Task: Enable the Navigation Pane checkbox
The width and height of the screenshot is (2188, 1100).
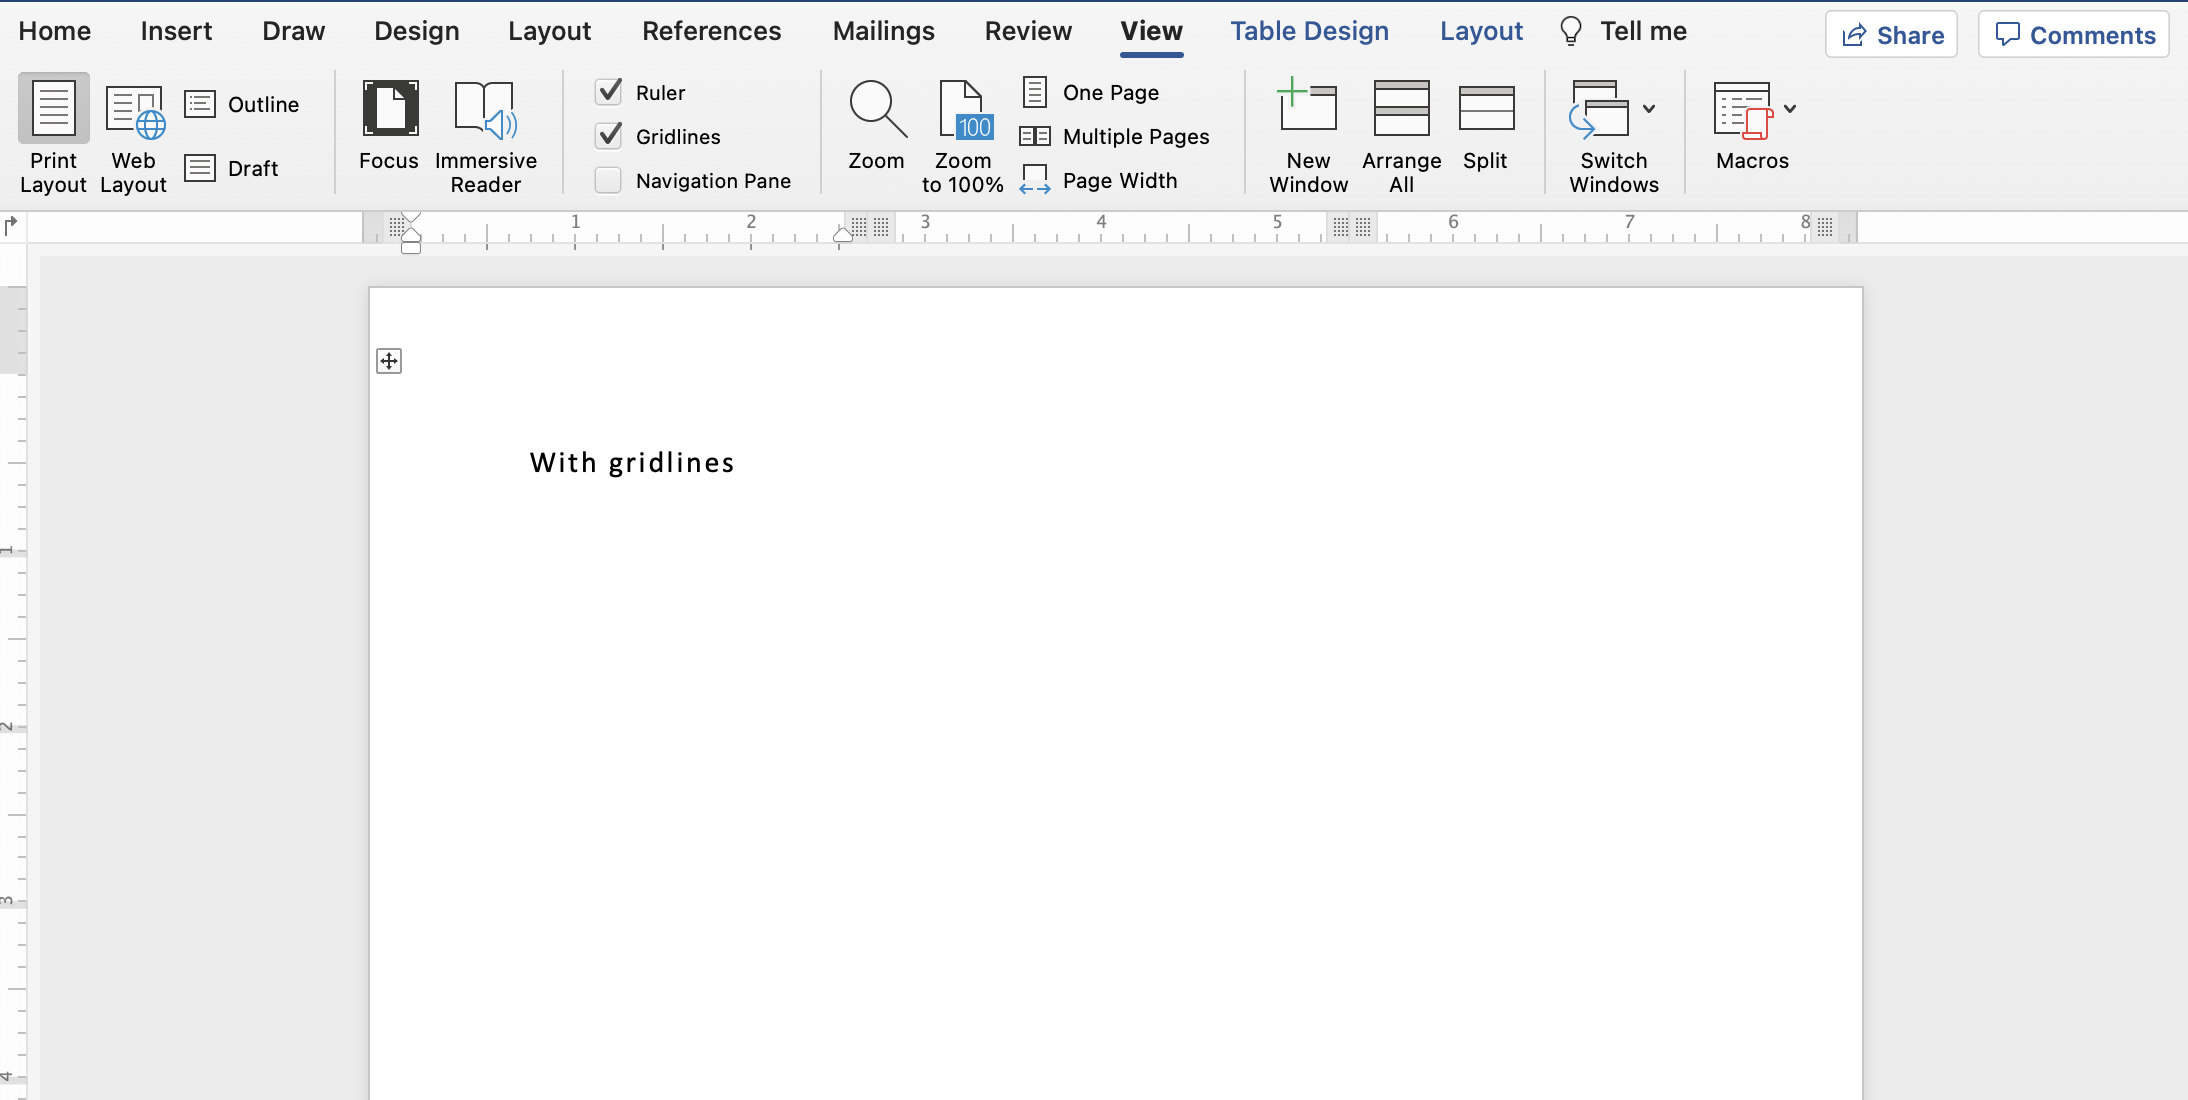Action: [x=609, y=180]
